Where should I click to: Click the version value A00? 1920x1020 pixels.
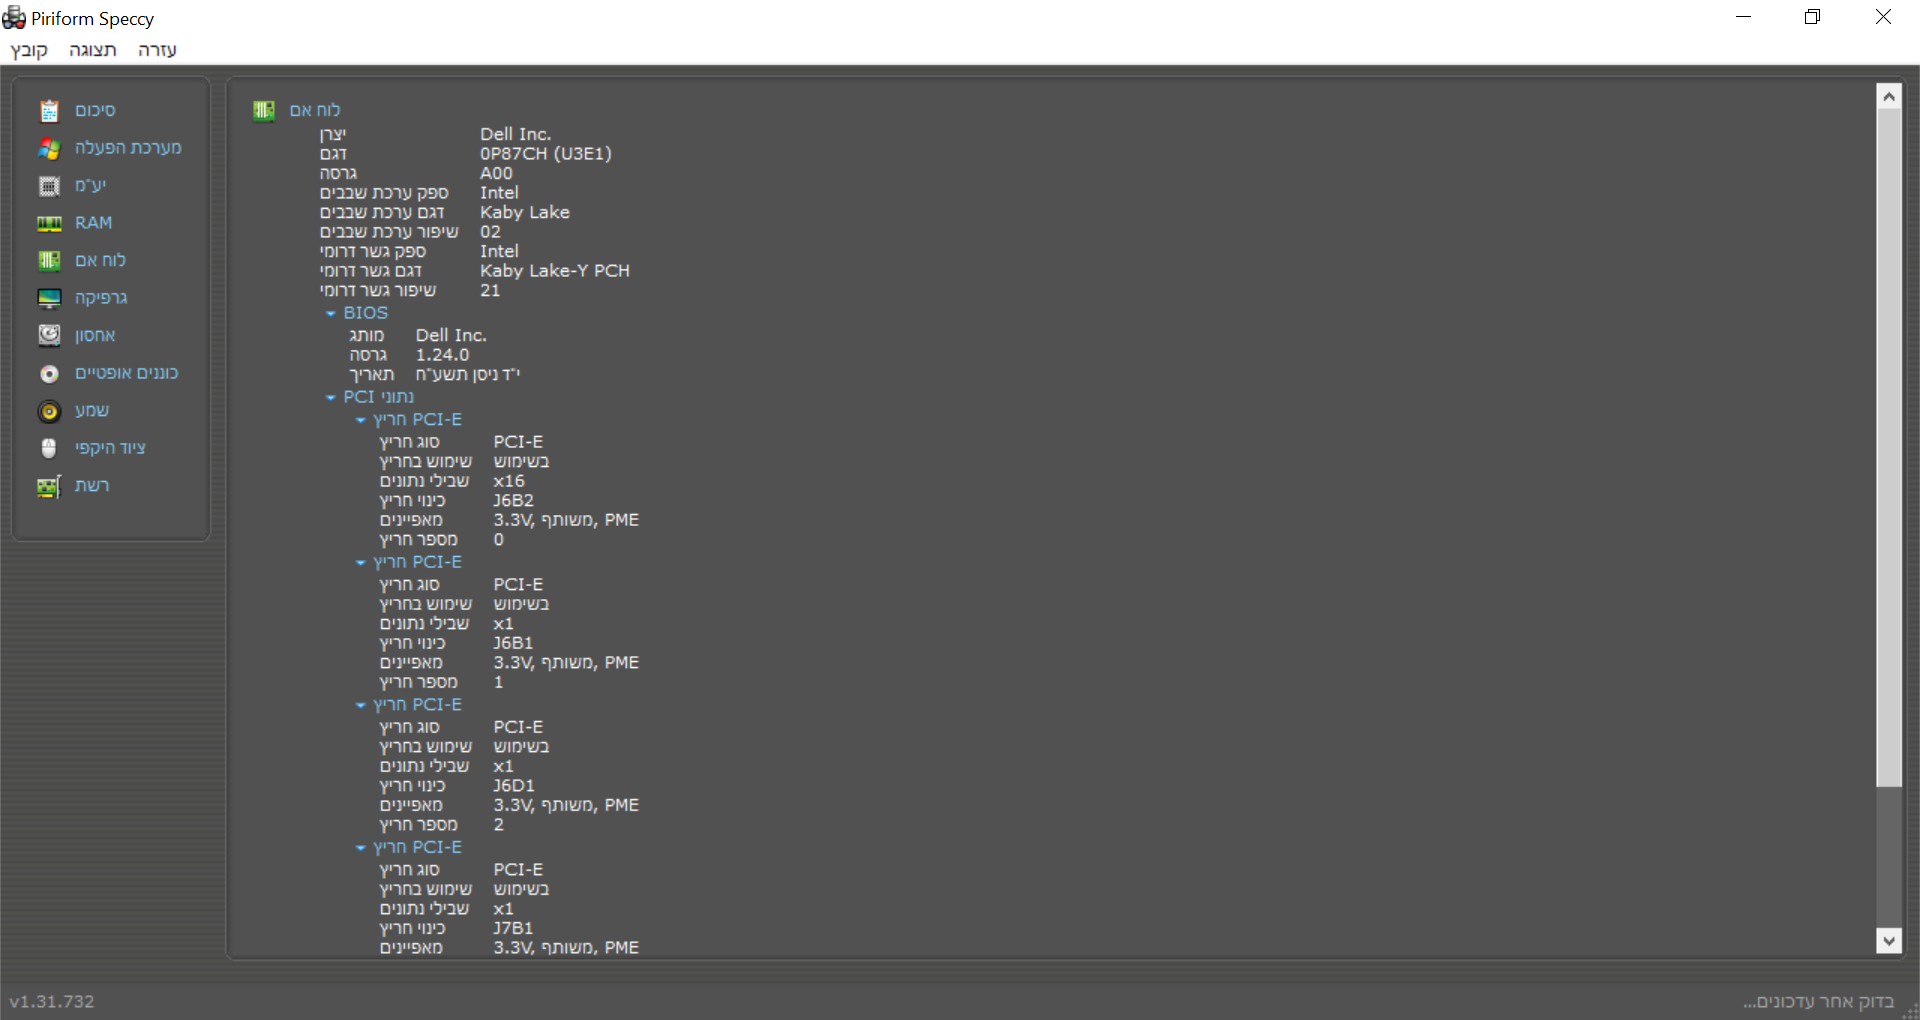point(496,173)
